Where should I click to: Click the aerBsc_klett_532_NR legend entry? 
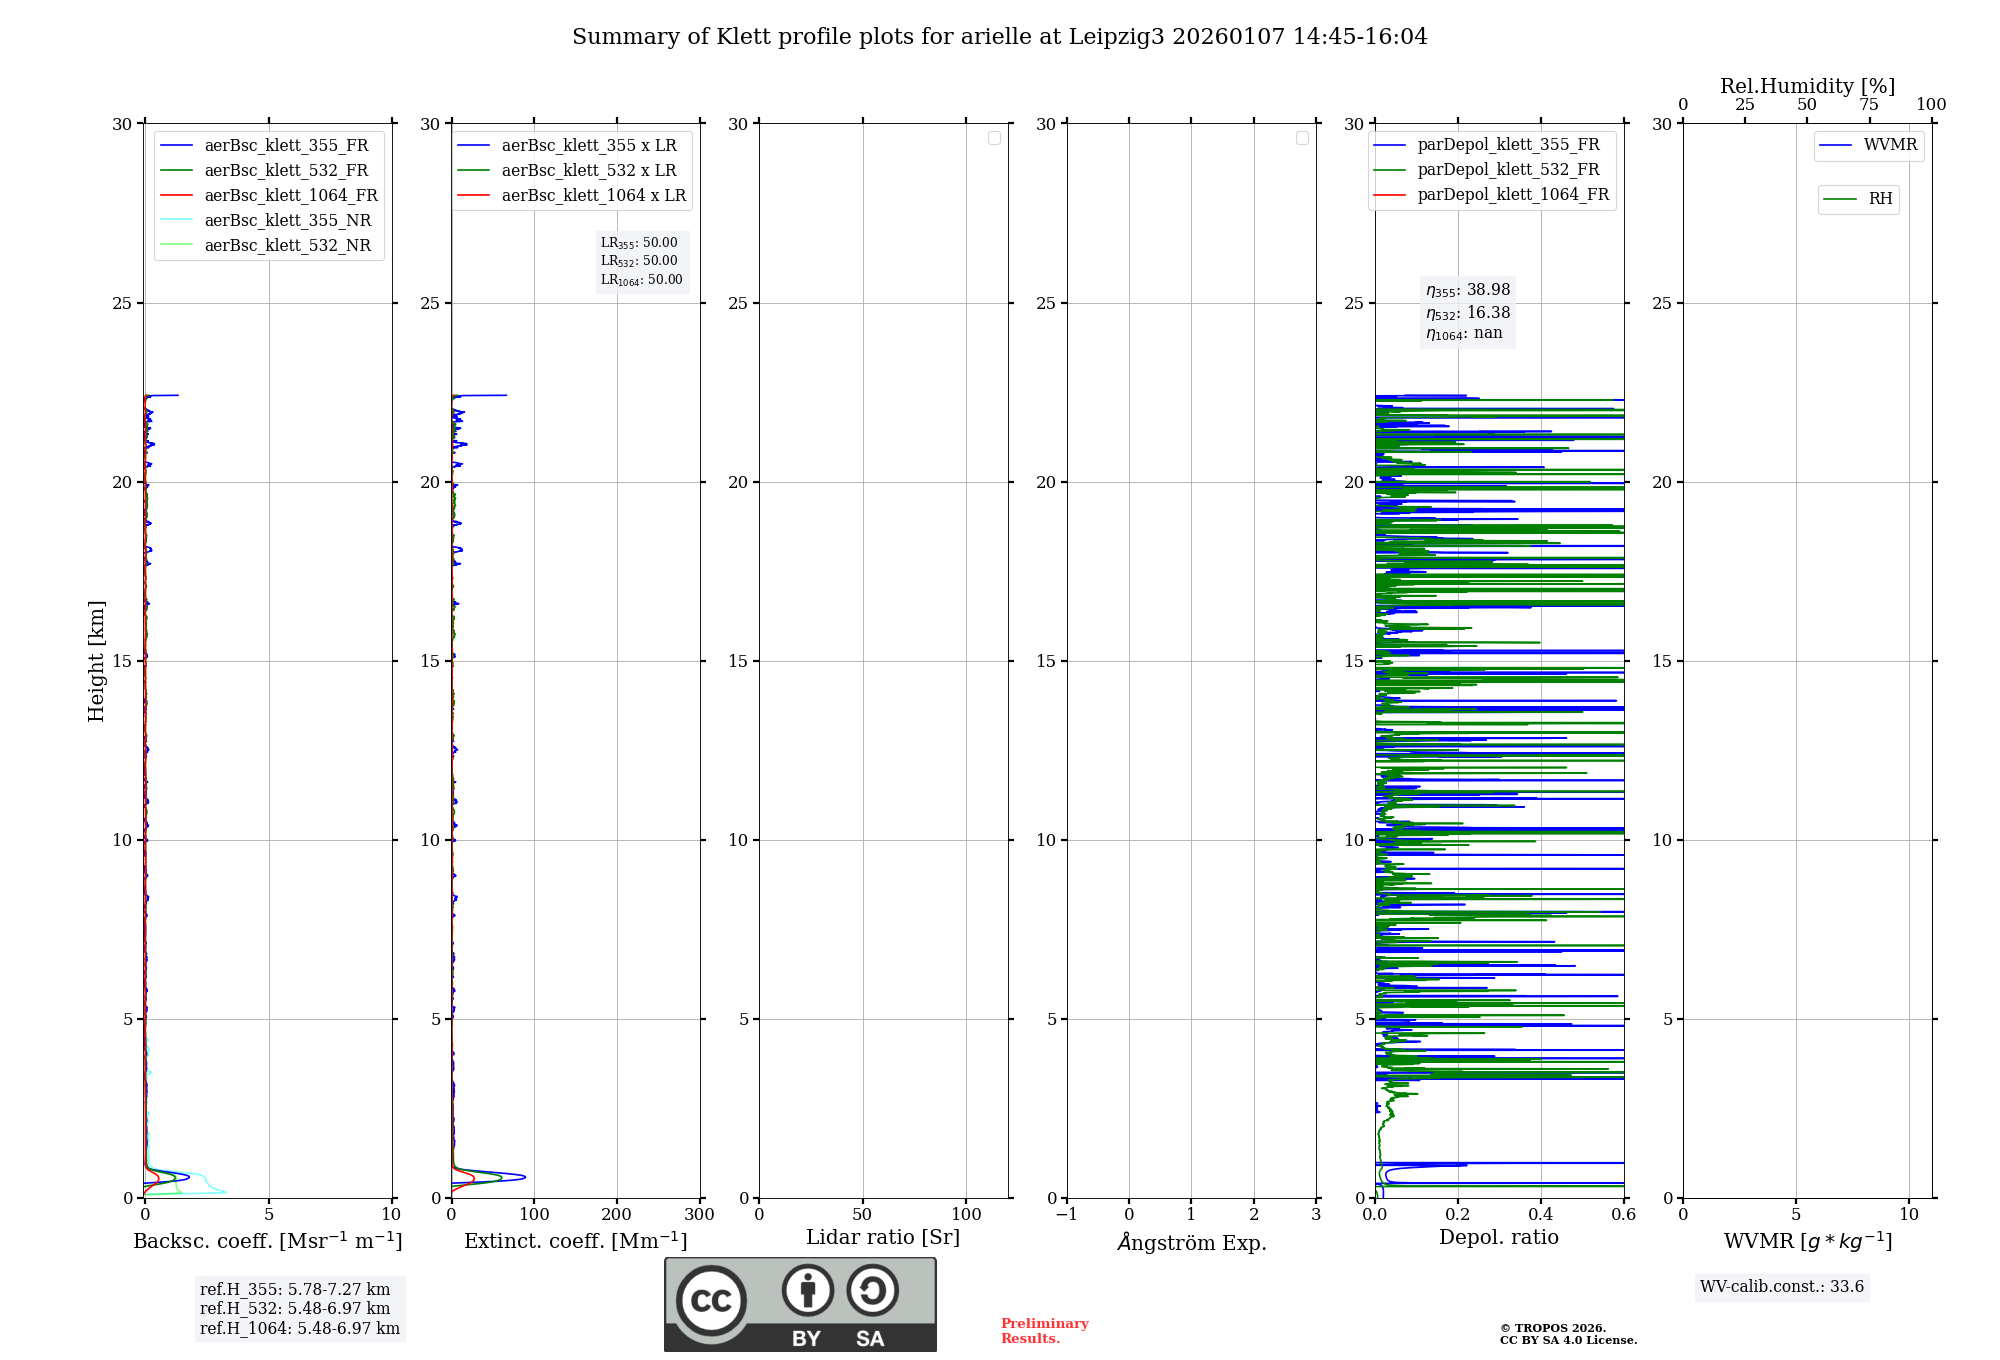point(287,245)
